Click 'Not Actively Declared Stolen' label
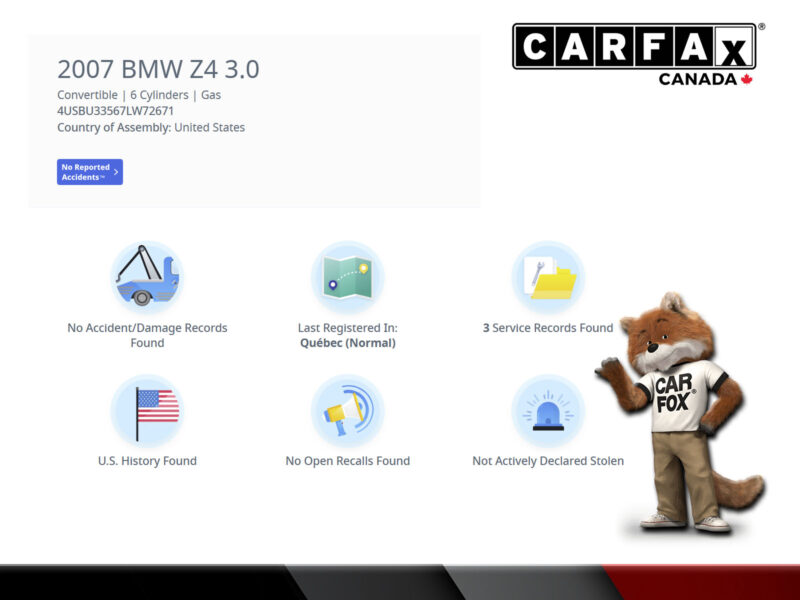This screenshot has width=800, height=600. [x=548, y=461]
